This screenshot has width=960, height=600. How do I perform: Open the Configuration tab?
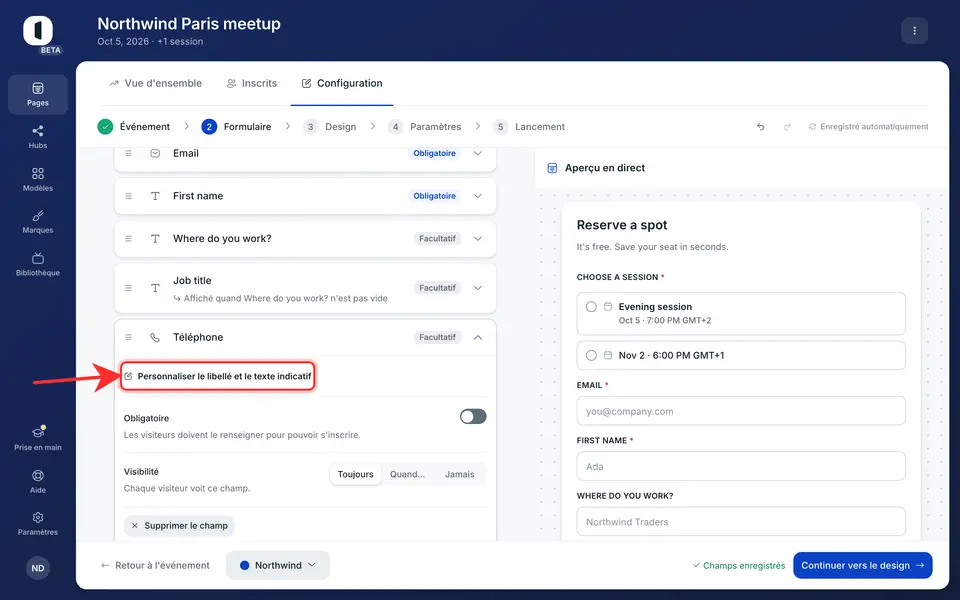tap(342, 83)
